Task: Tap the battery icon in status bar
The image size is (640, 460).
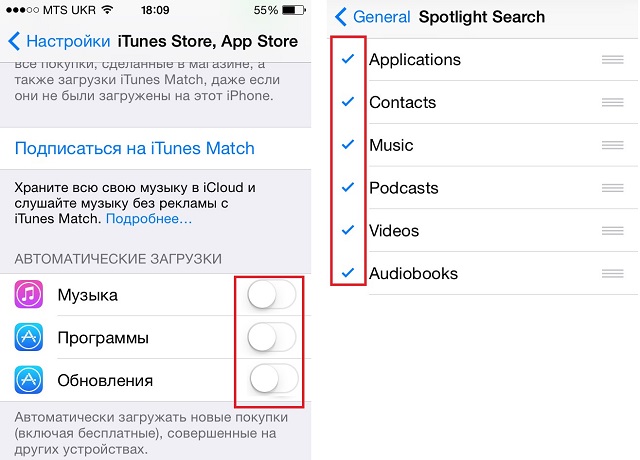Action: click(293, 9)
